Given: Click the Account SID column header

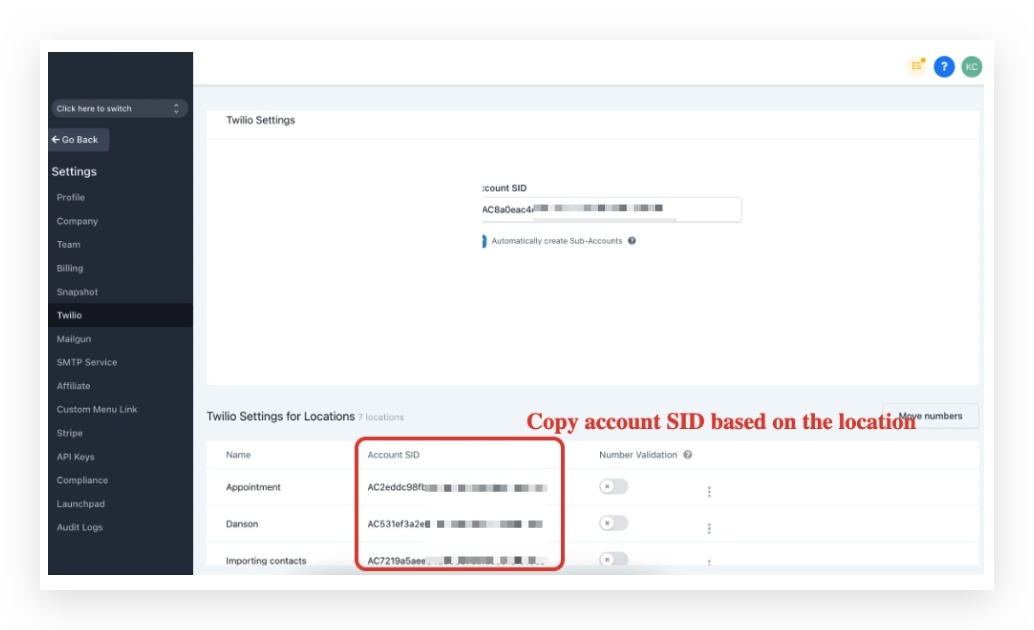Looking at the screenshot, I should 394,455.
